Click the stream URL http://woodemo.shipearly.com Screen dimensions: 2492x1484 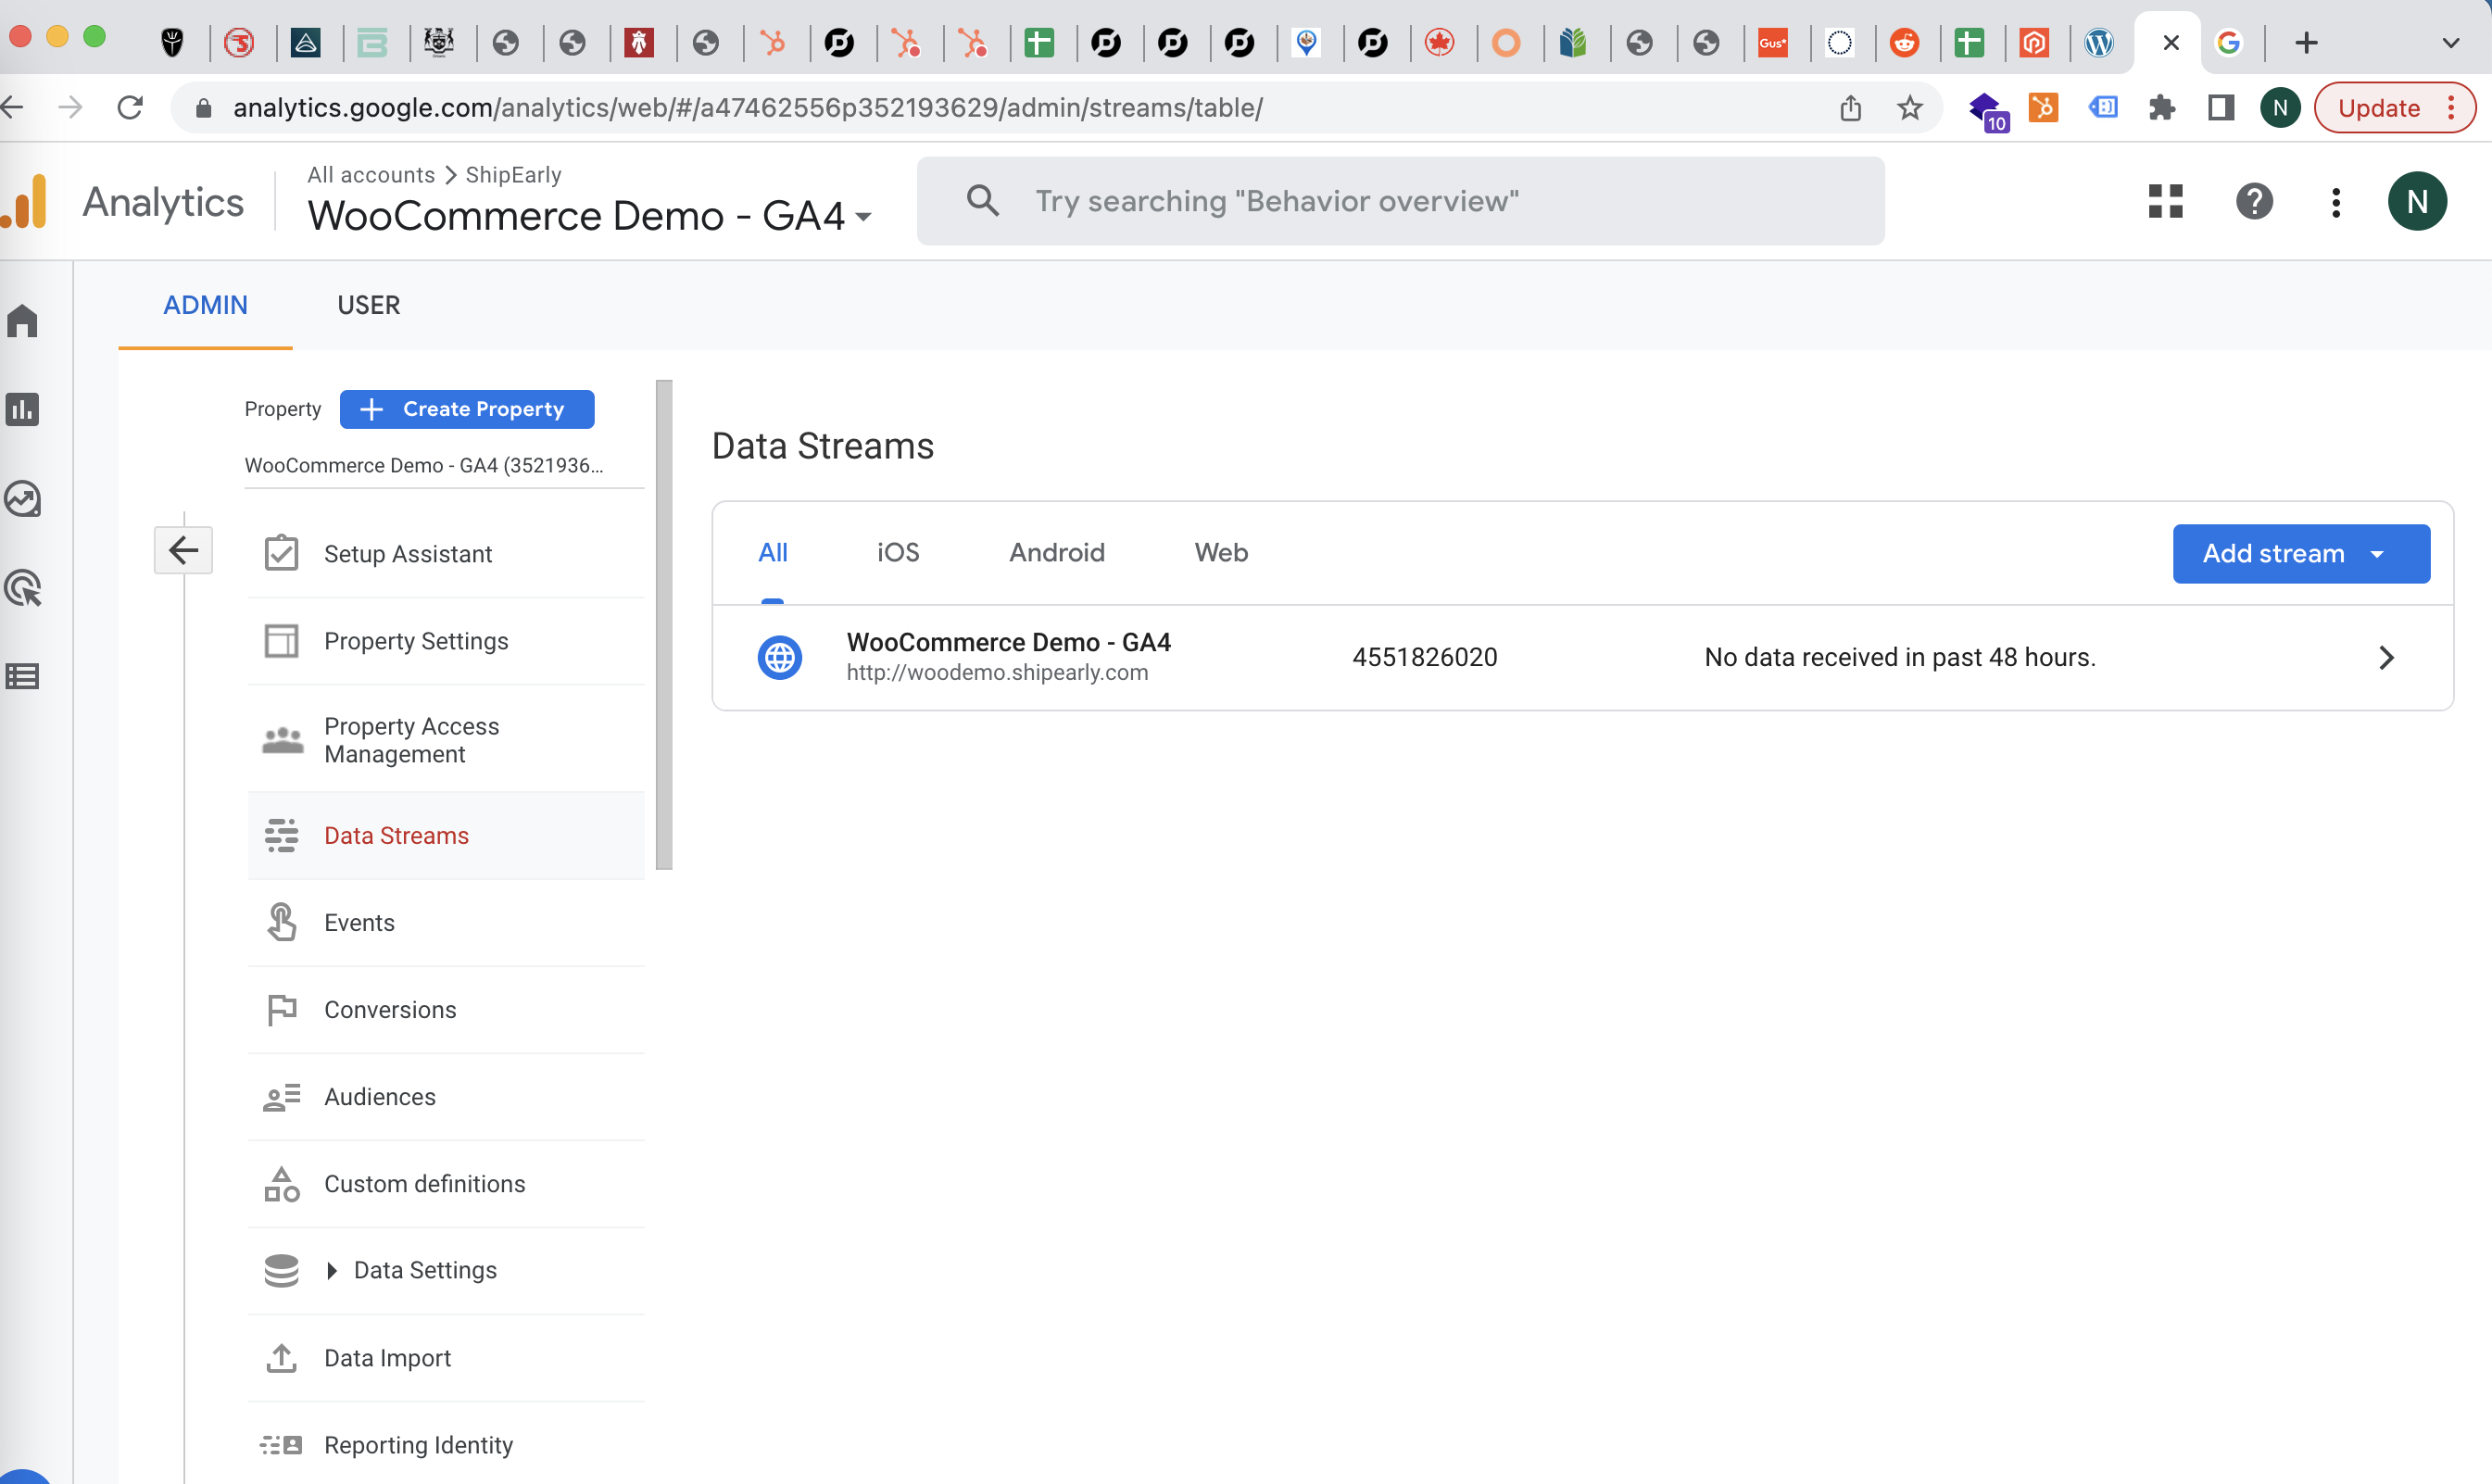point(997,673)
